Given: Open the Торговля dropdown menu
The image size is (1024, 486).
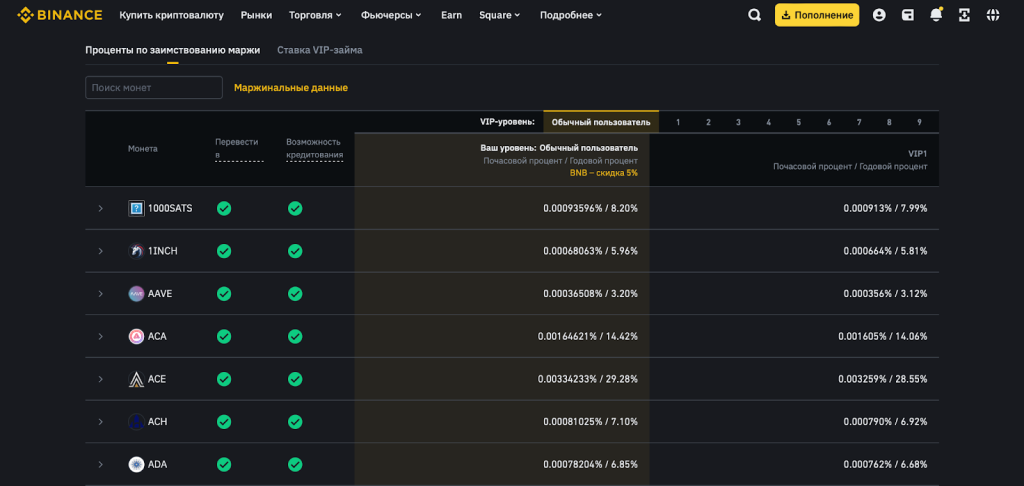Looking at the screenshot, I should pyautogui.click(x=315, y=15).
